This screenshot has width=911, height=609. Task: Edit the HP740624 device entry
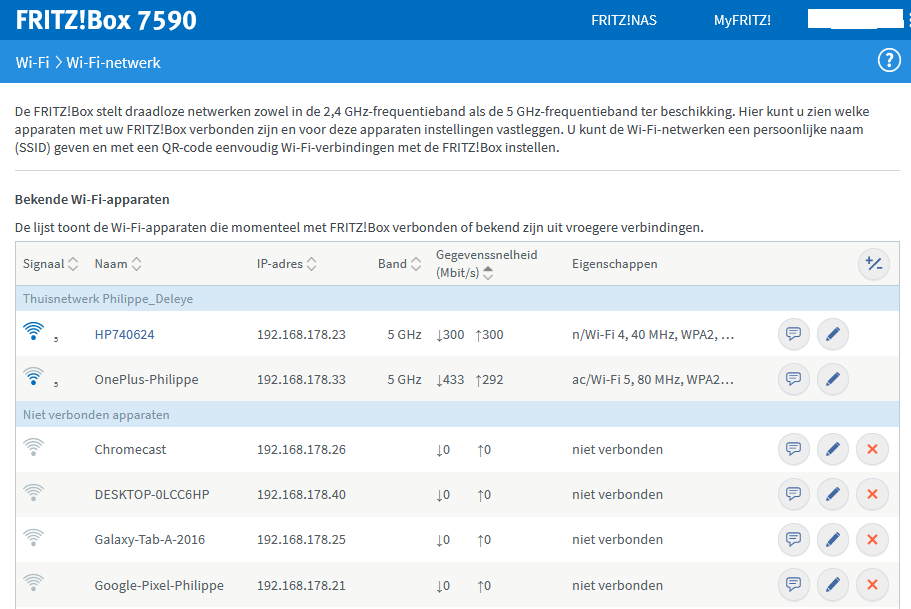[832, 334]
